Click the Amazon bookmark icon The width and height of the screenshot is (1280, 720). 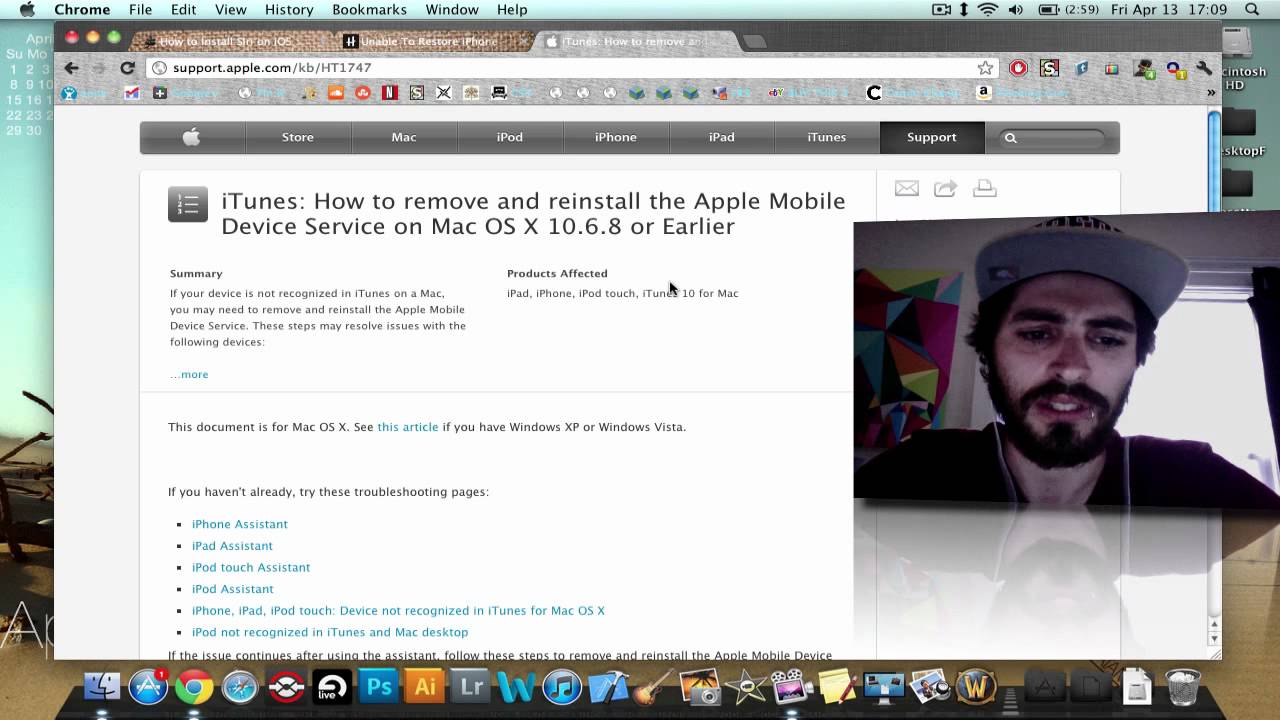[x=984, y=93]
